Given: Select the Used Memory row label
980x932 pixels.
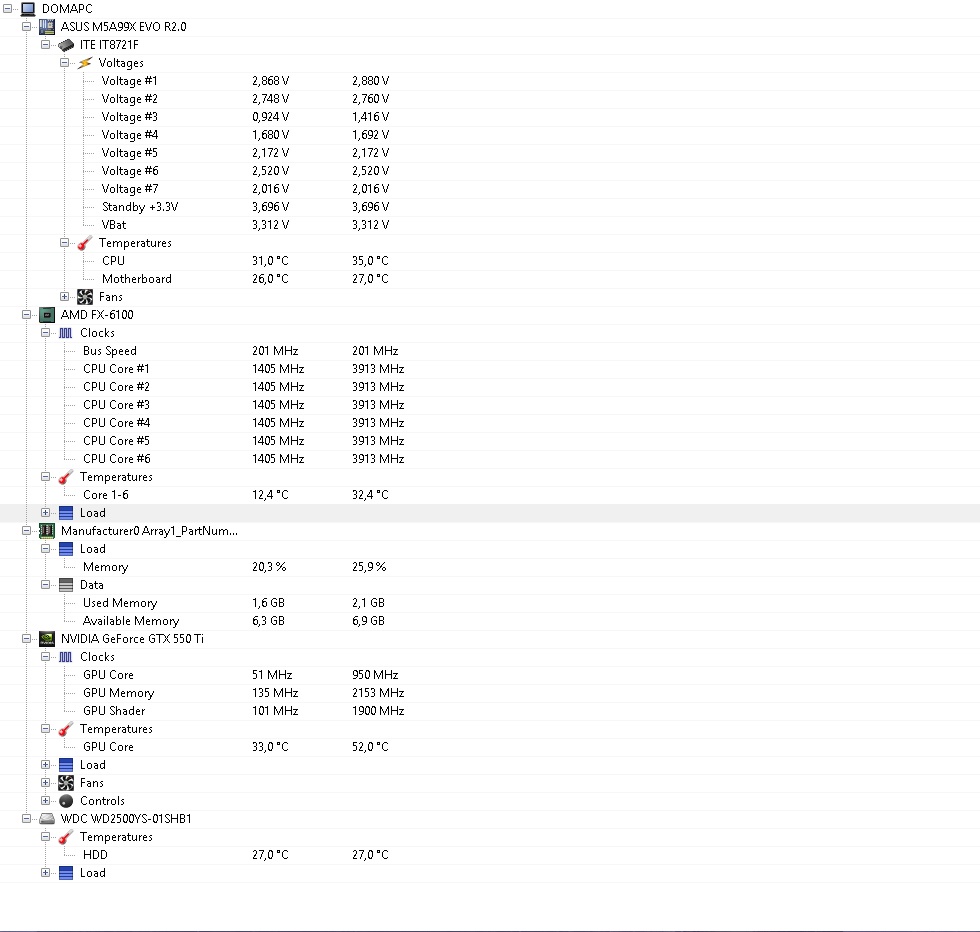Looking at the screenshot, I should (120, 603).
